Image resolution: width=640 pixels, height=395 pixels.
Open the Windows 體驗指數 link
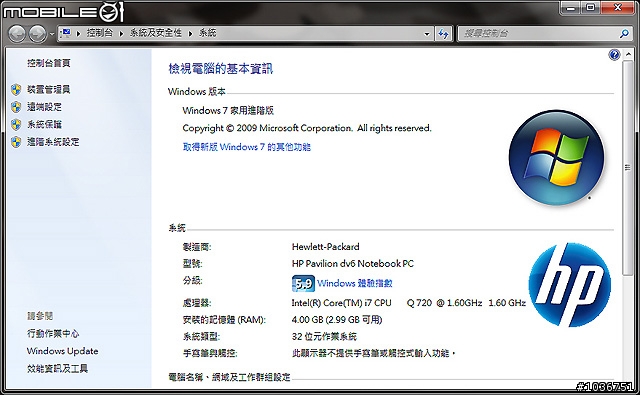(355, 283)
